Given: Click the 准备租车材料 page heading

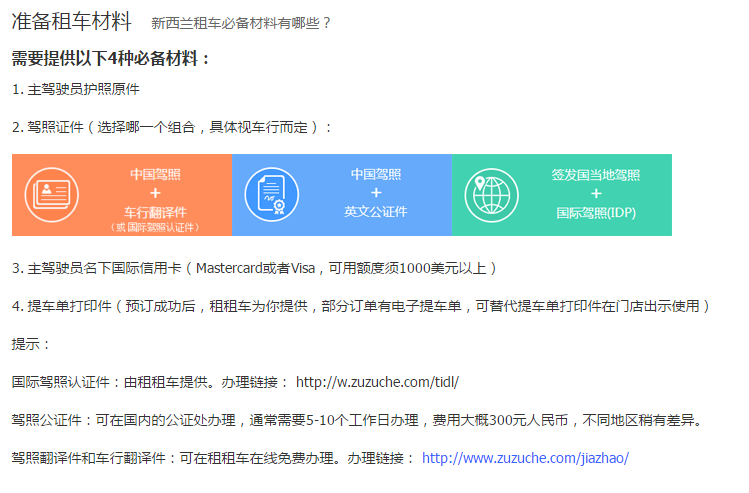Looking at the screenshot, I should click(x=71, y=21).
